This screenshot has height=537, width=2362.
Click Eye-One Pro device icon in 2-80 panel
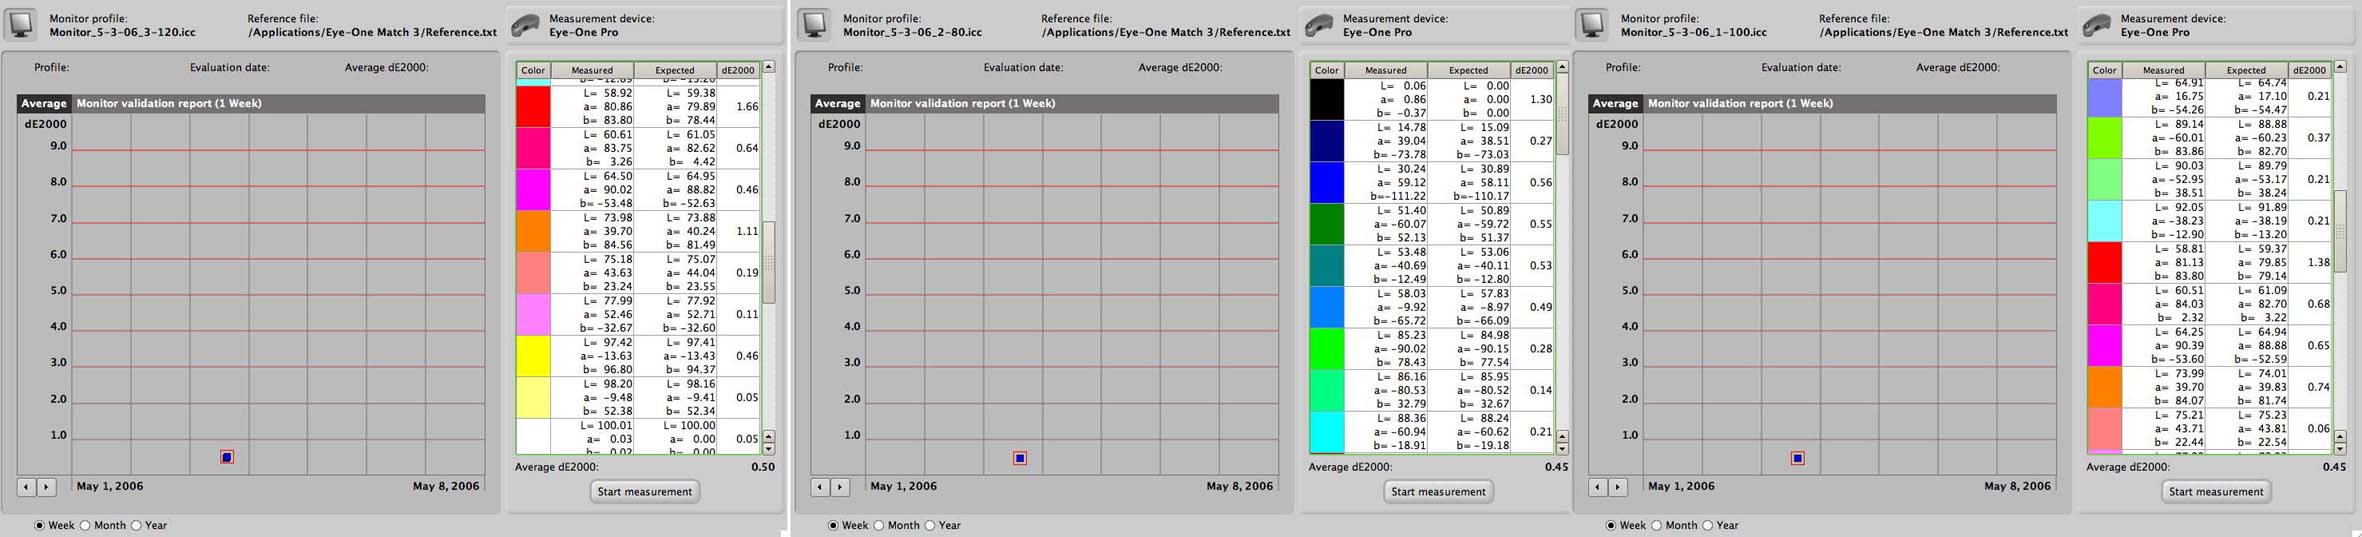tap(1319, 26)
